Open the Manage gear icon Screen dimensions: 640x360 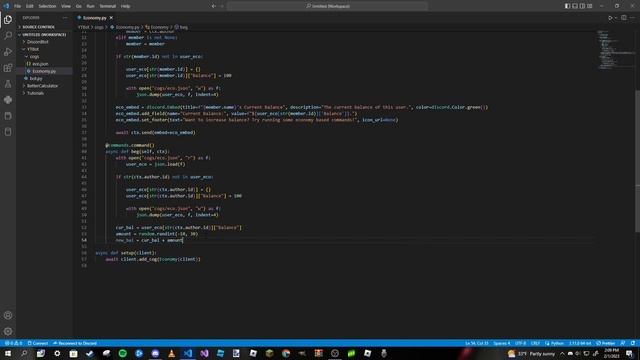(x=8, y=331)
